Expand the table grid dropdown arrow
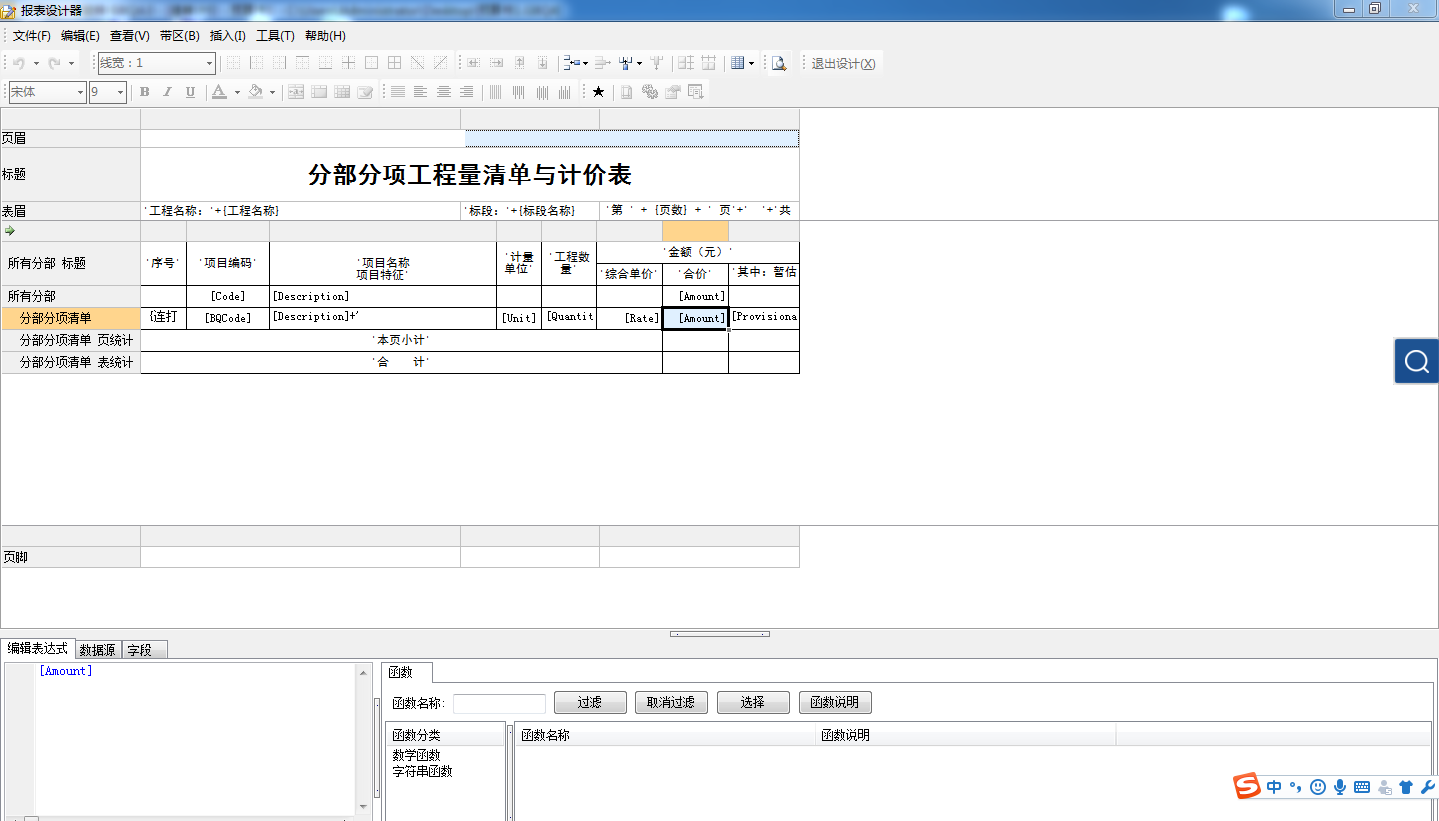Screen dimensions: 1439x821 751,63
